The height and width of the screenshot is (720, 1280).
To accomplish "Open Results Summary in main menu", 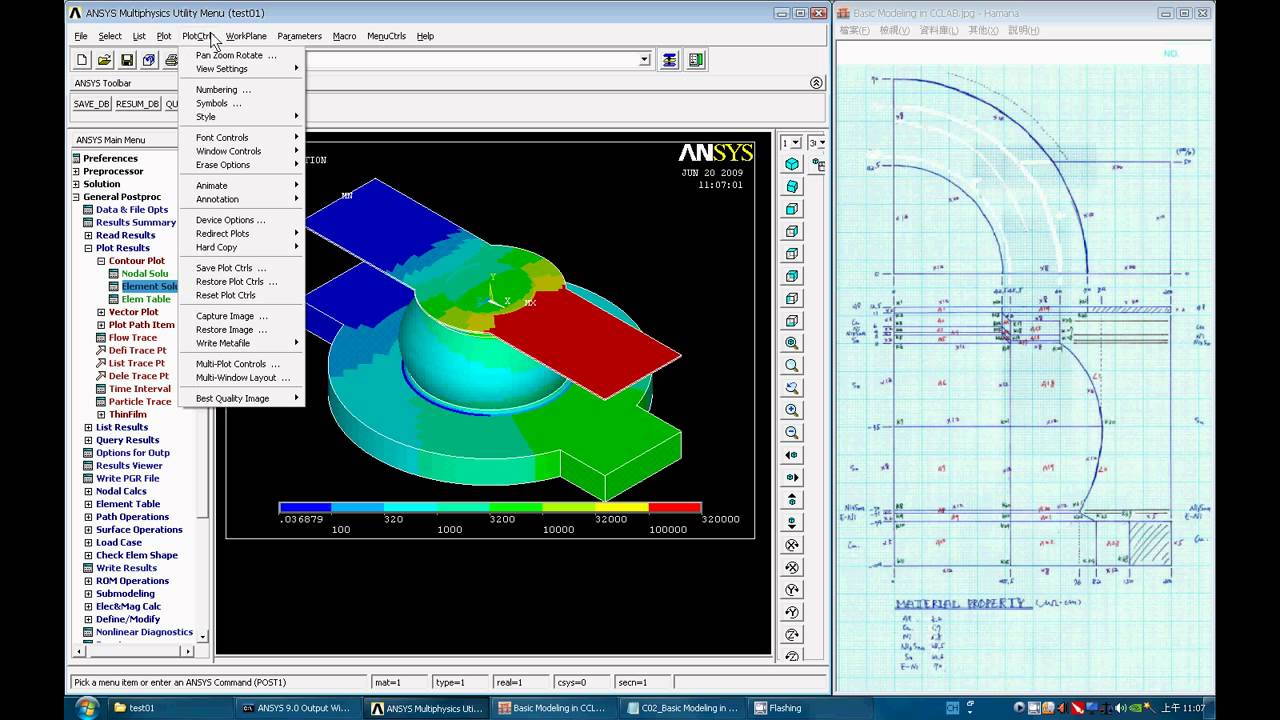I will 136,222.
